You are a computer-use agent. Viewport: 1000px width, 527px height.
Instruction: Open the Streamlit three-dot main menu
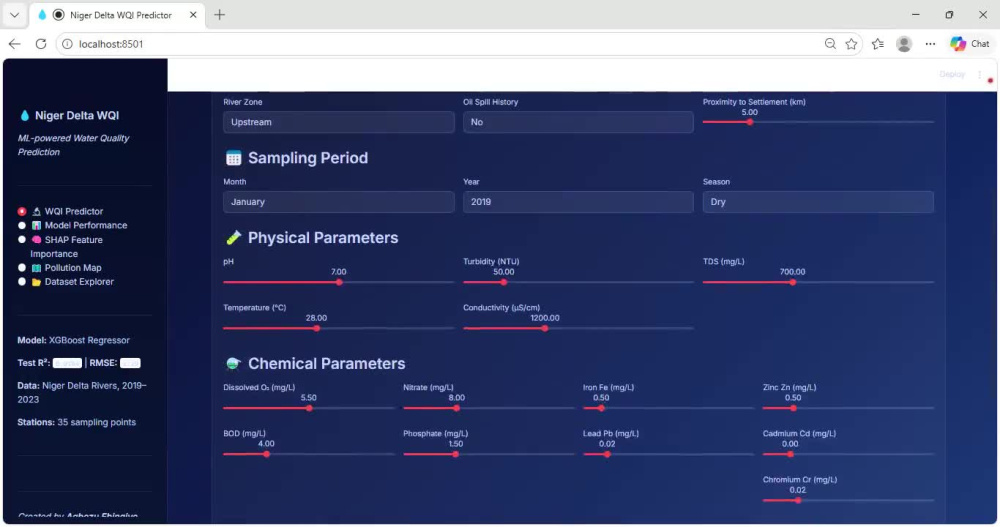click(980, 75)
